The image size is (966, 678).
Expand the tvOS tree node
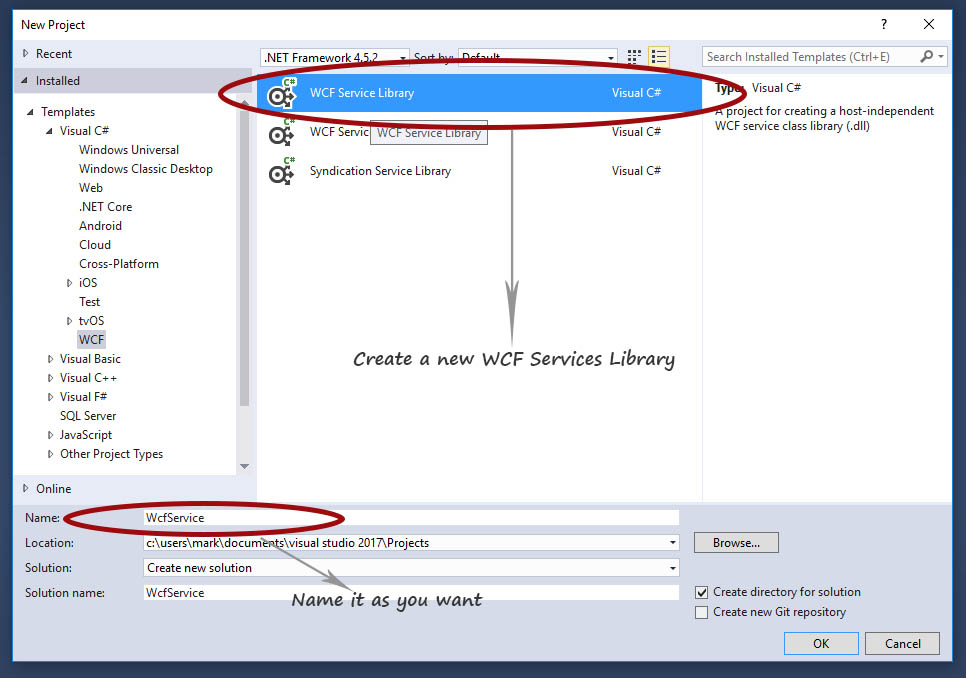coord(69,321)
